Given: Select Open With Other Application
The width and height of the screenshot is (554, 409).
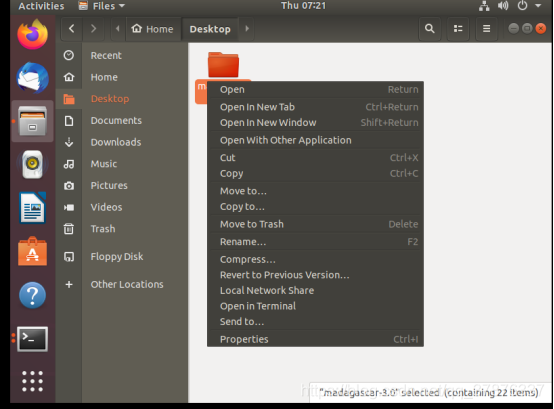Looking at the screenshot, I should coord(316,140).
